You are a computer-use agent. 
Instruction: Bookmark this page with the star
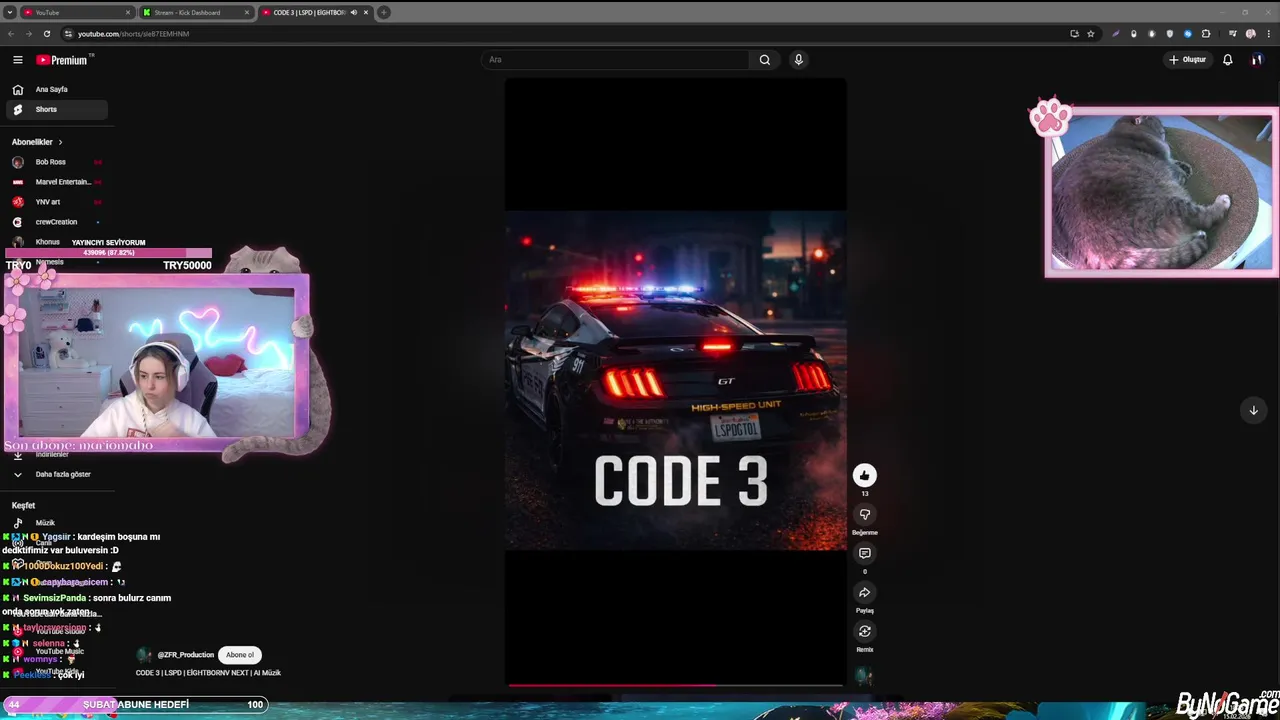pyautogui.click(x=1091, y=34)
